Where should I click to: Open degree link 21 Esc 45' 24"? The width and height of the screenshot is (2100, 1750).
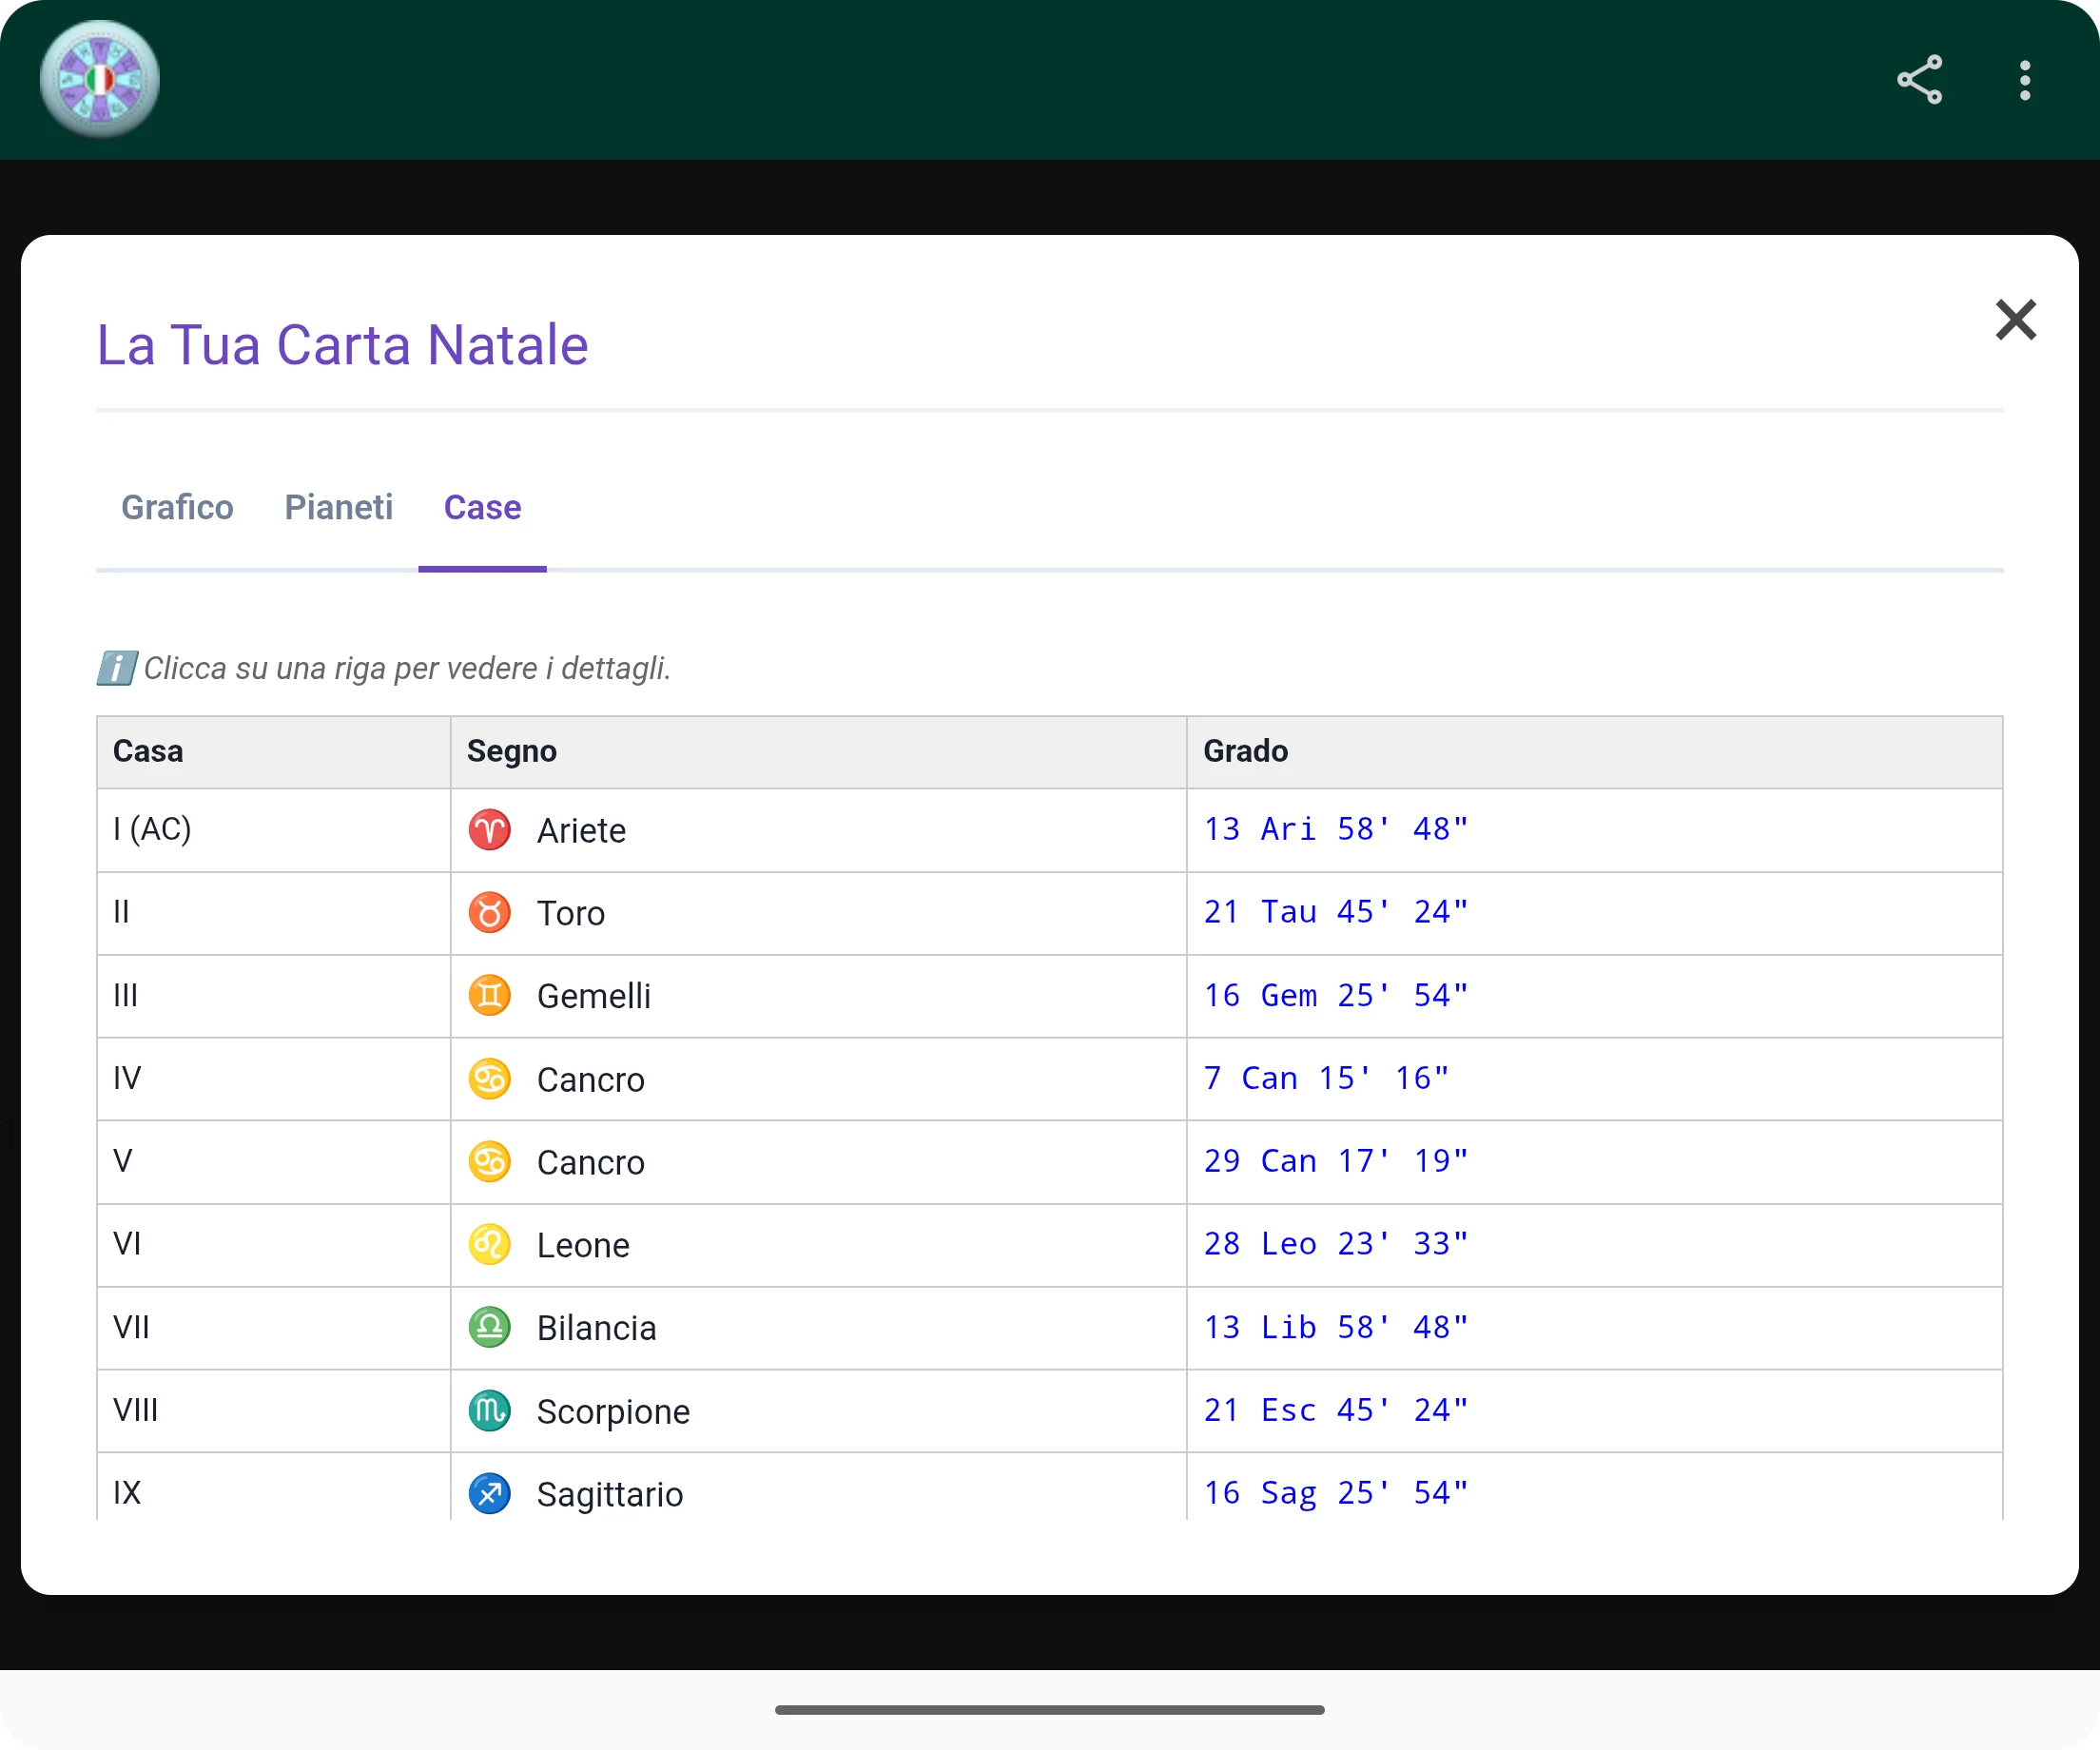coord(1335,1410)
